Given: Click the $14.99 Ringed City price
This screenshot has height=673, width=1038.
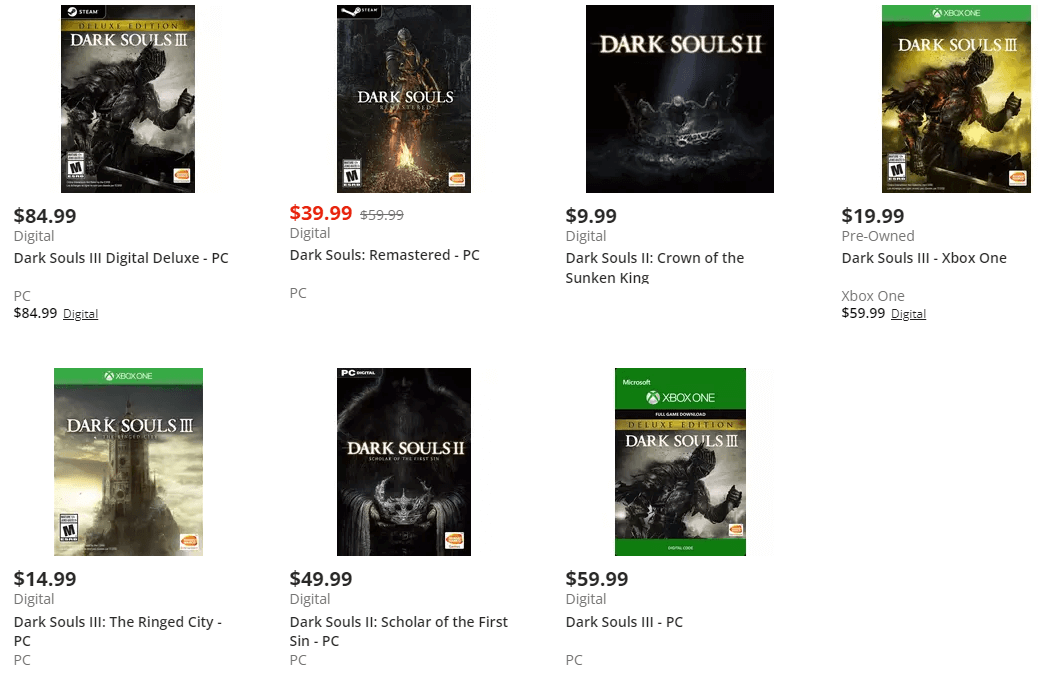Looking at the screenshot, I should [45, 579].
